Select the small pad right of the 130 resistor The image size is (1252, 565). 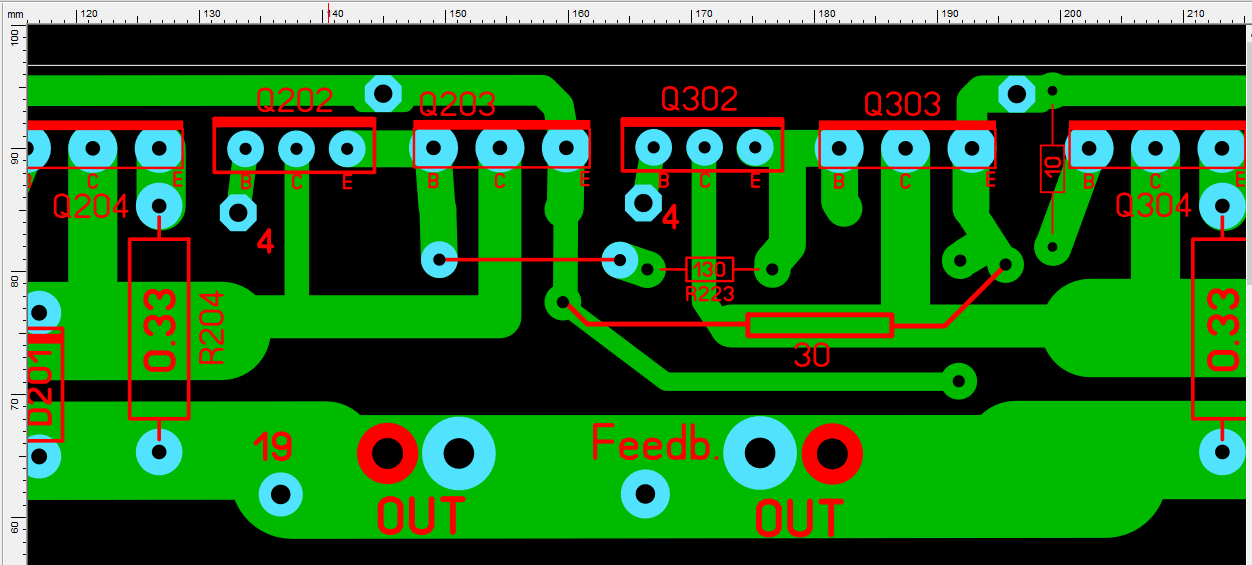click(x=771, y=269)
